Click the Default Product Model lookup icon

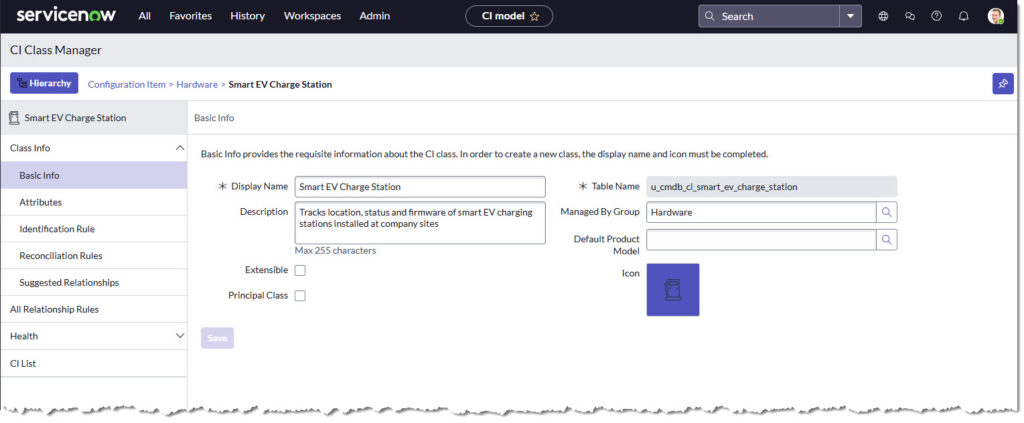click(x=887, y=239)
